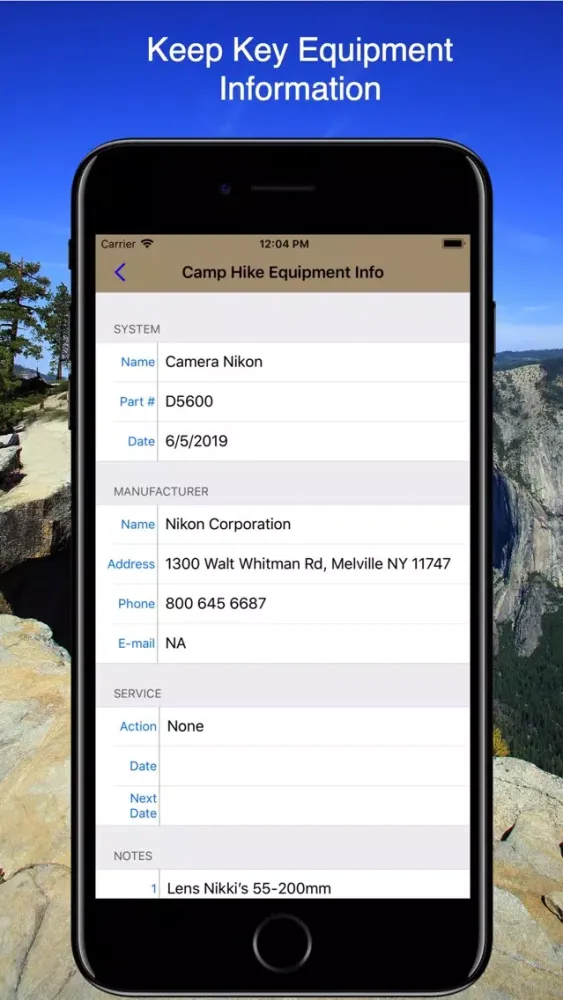Tap the back arrow in the navigation bar
Viewport: 563px width, 1000px height.
120,272
